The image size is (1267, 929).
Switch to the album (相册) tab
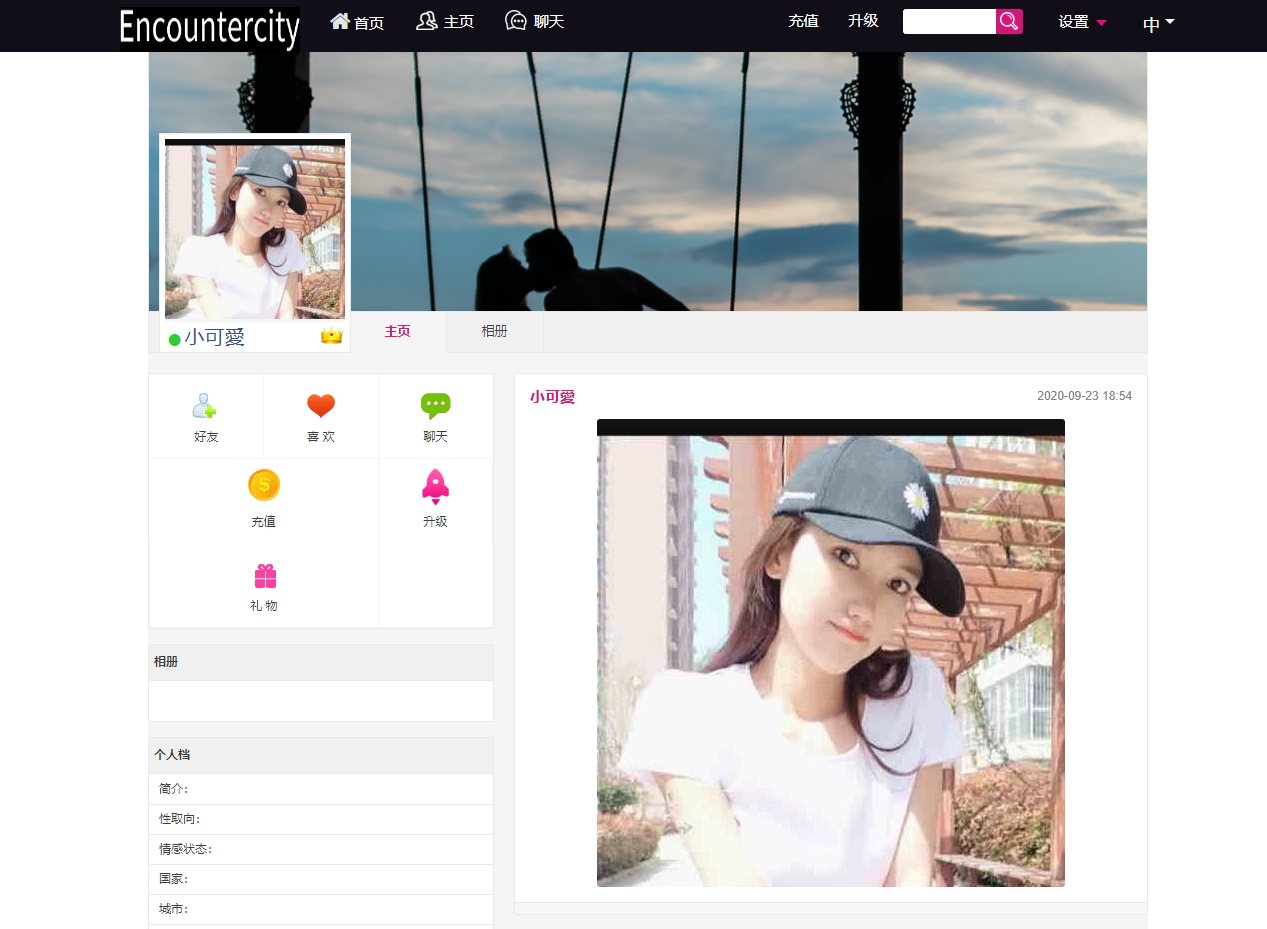click(494, 331)
